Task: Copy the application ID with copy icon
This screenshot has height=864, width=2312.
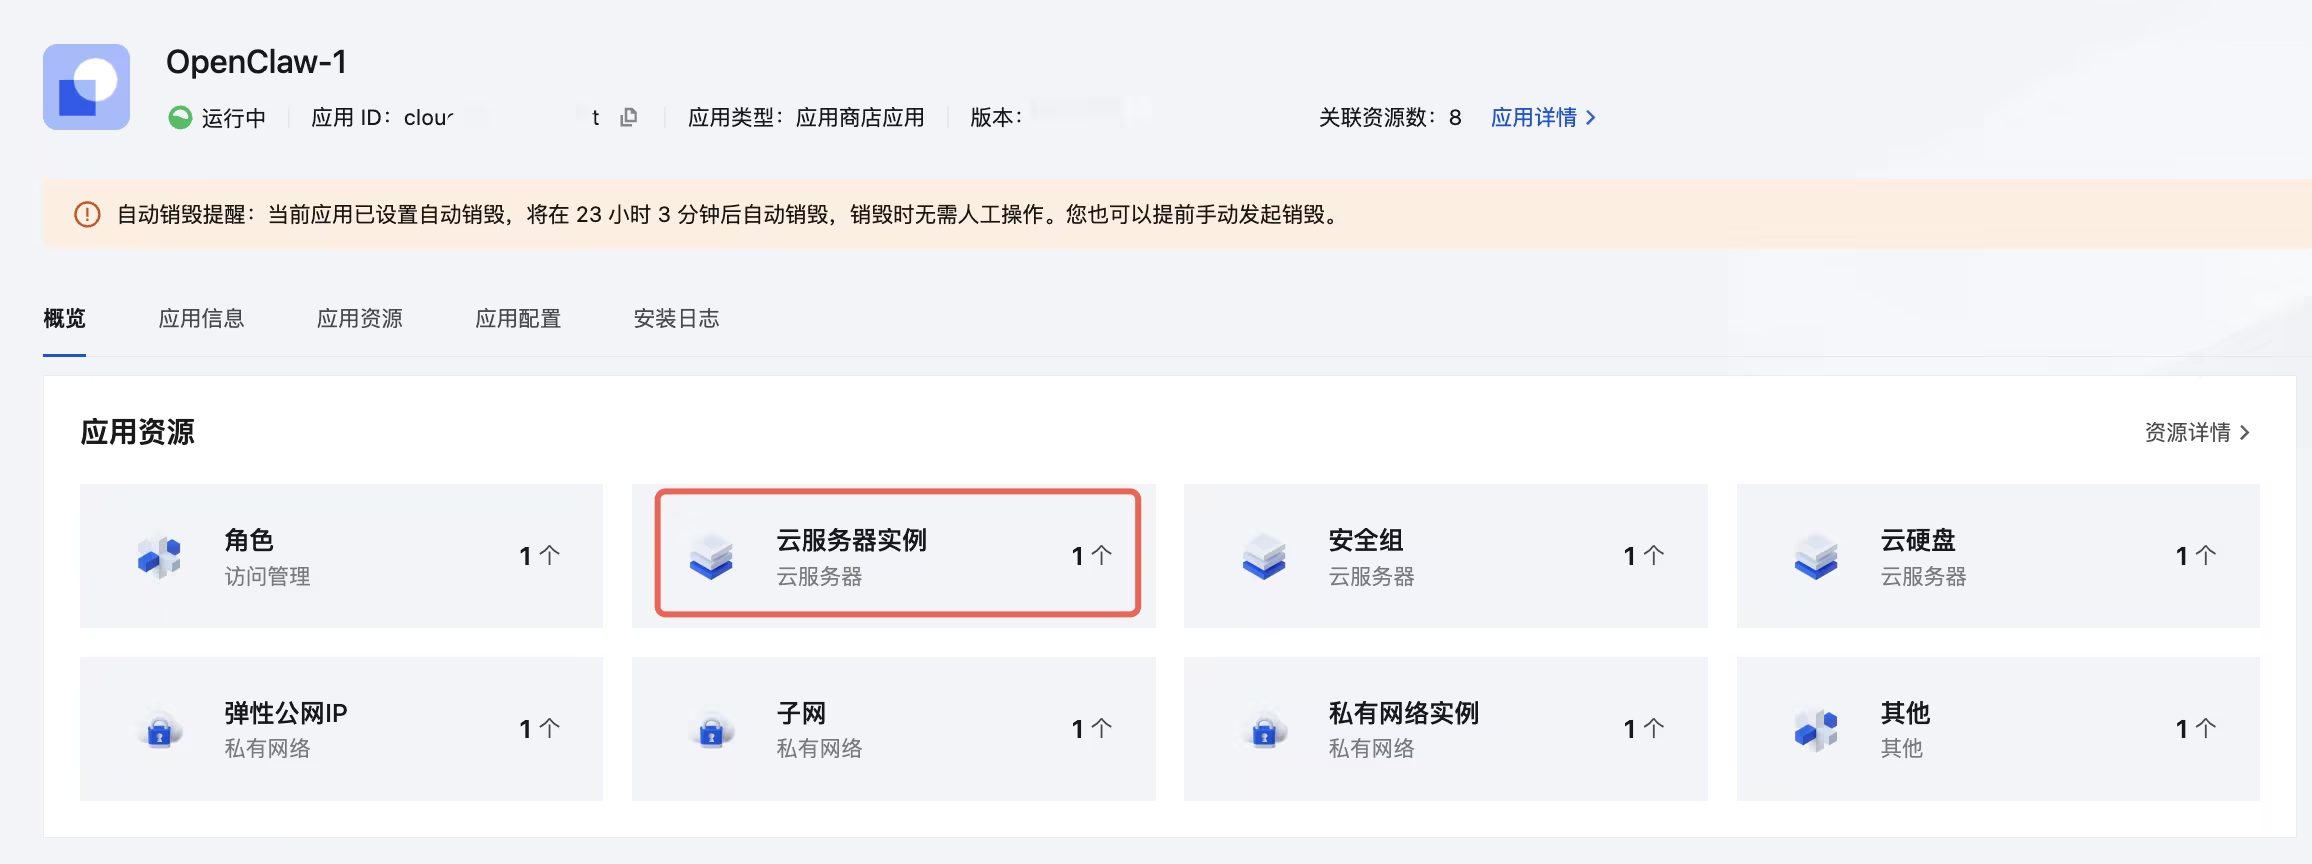Action: click(629, 117)
